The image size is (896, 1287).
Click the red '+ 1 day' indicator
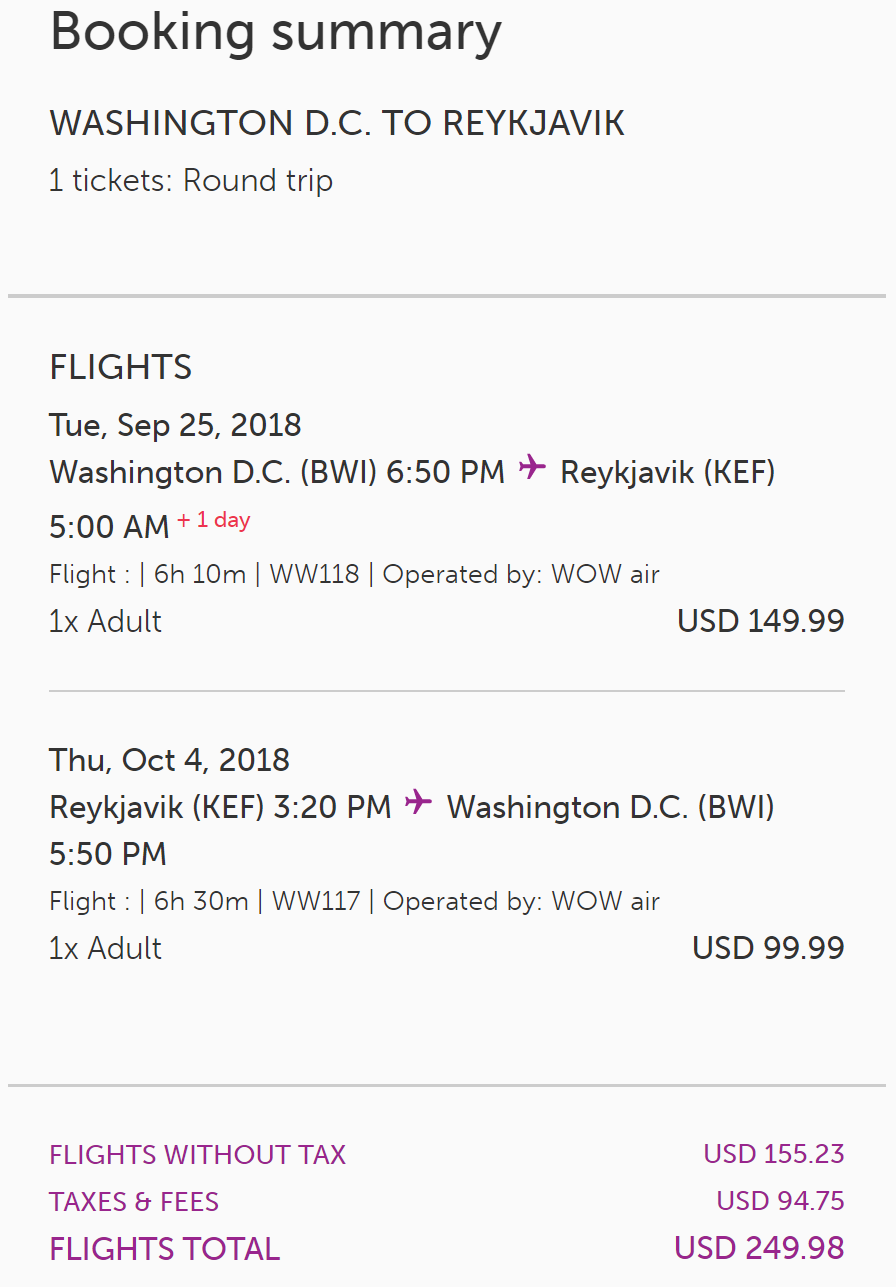214,520
